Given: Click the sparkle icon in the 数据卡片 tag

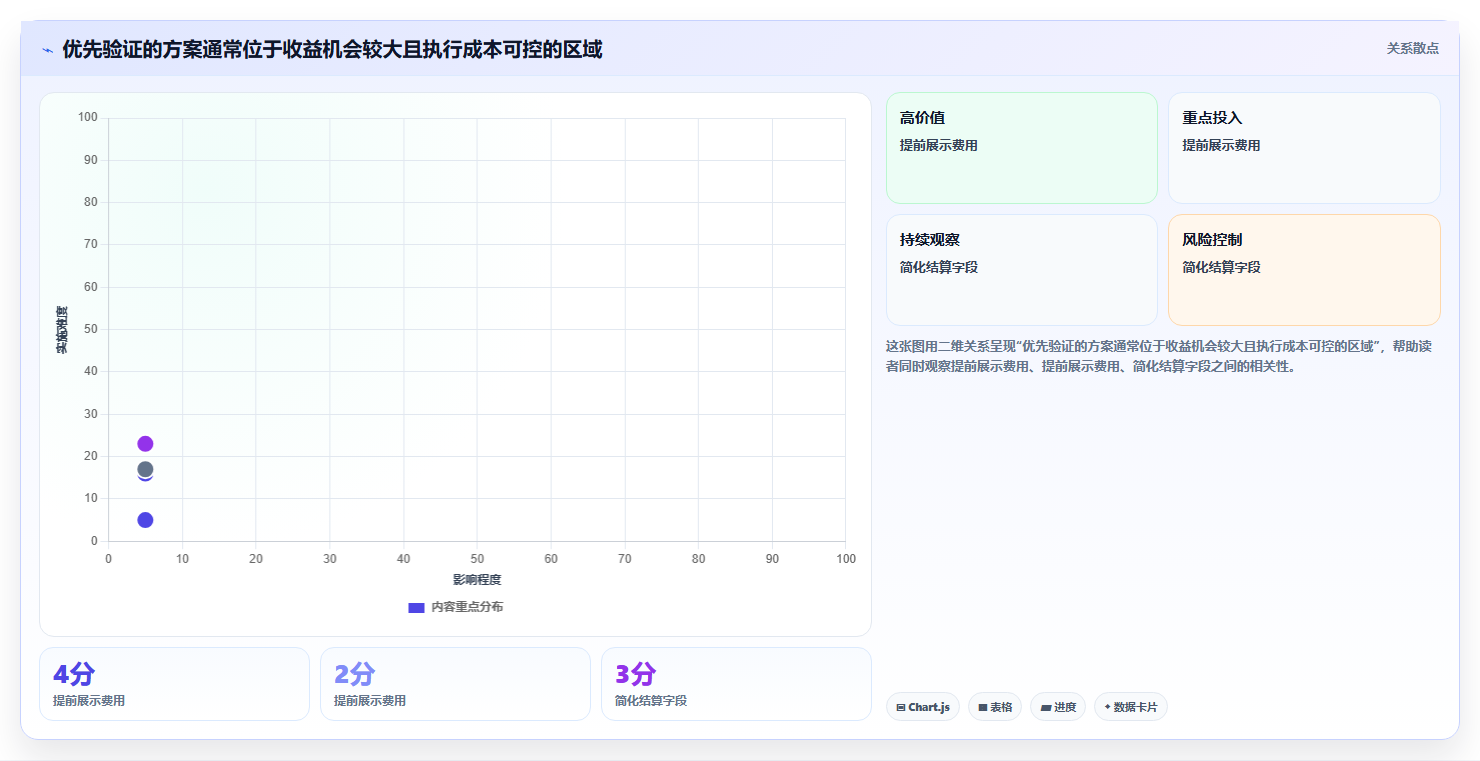Looking at the screenshot, I should tap(1108, 707).
